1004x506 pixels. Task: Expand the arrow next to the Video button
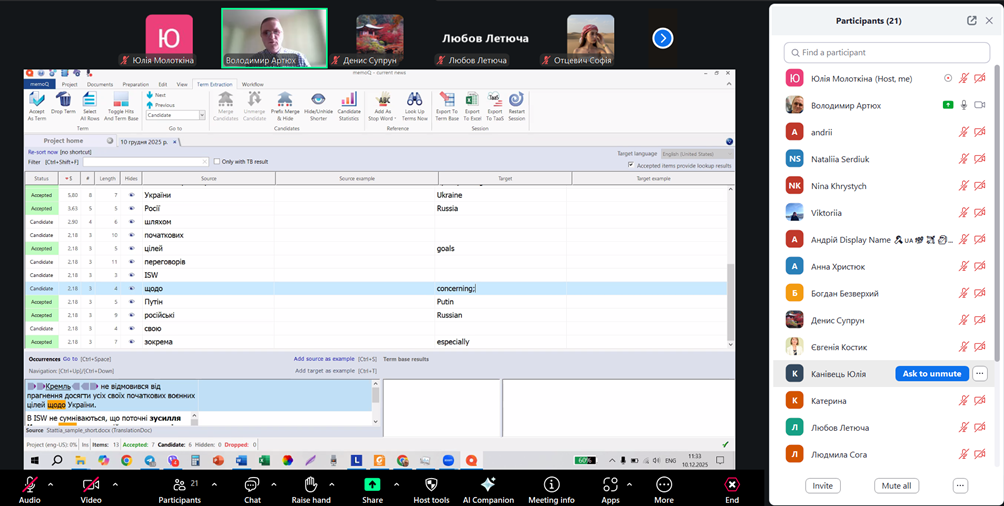tap(115, 485)
